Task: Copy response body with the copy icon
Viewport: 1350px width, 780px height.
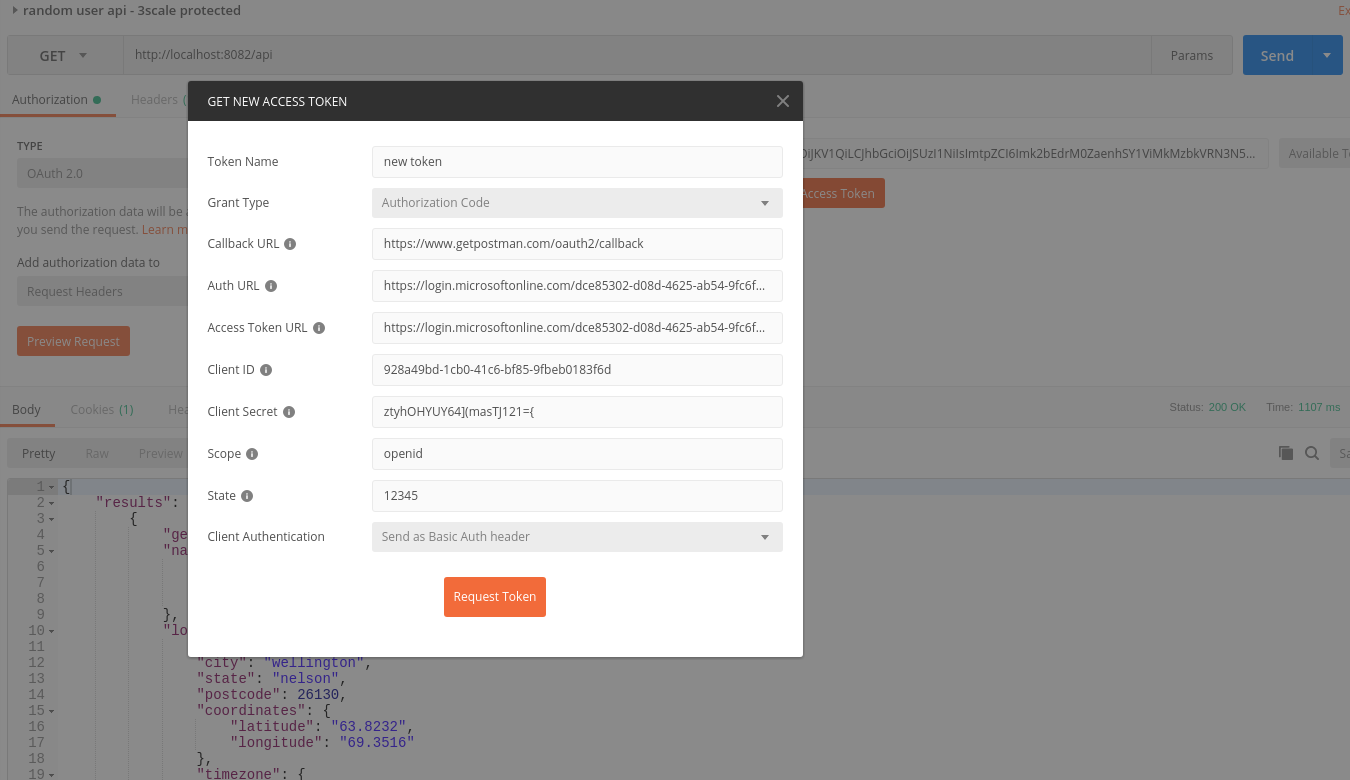Action: click(1286, 453)
